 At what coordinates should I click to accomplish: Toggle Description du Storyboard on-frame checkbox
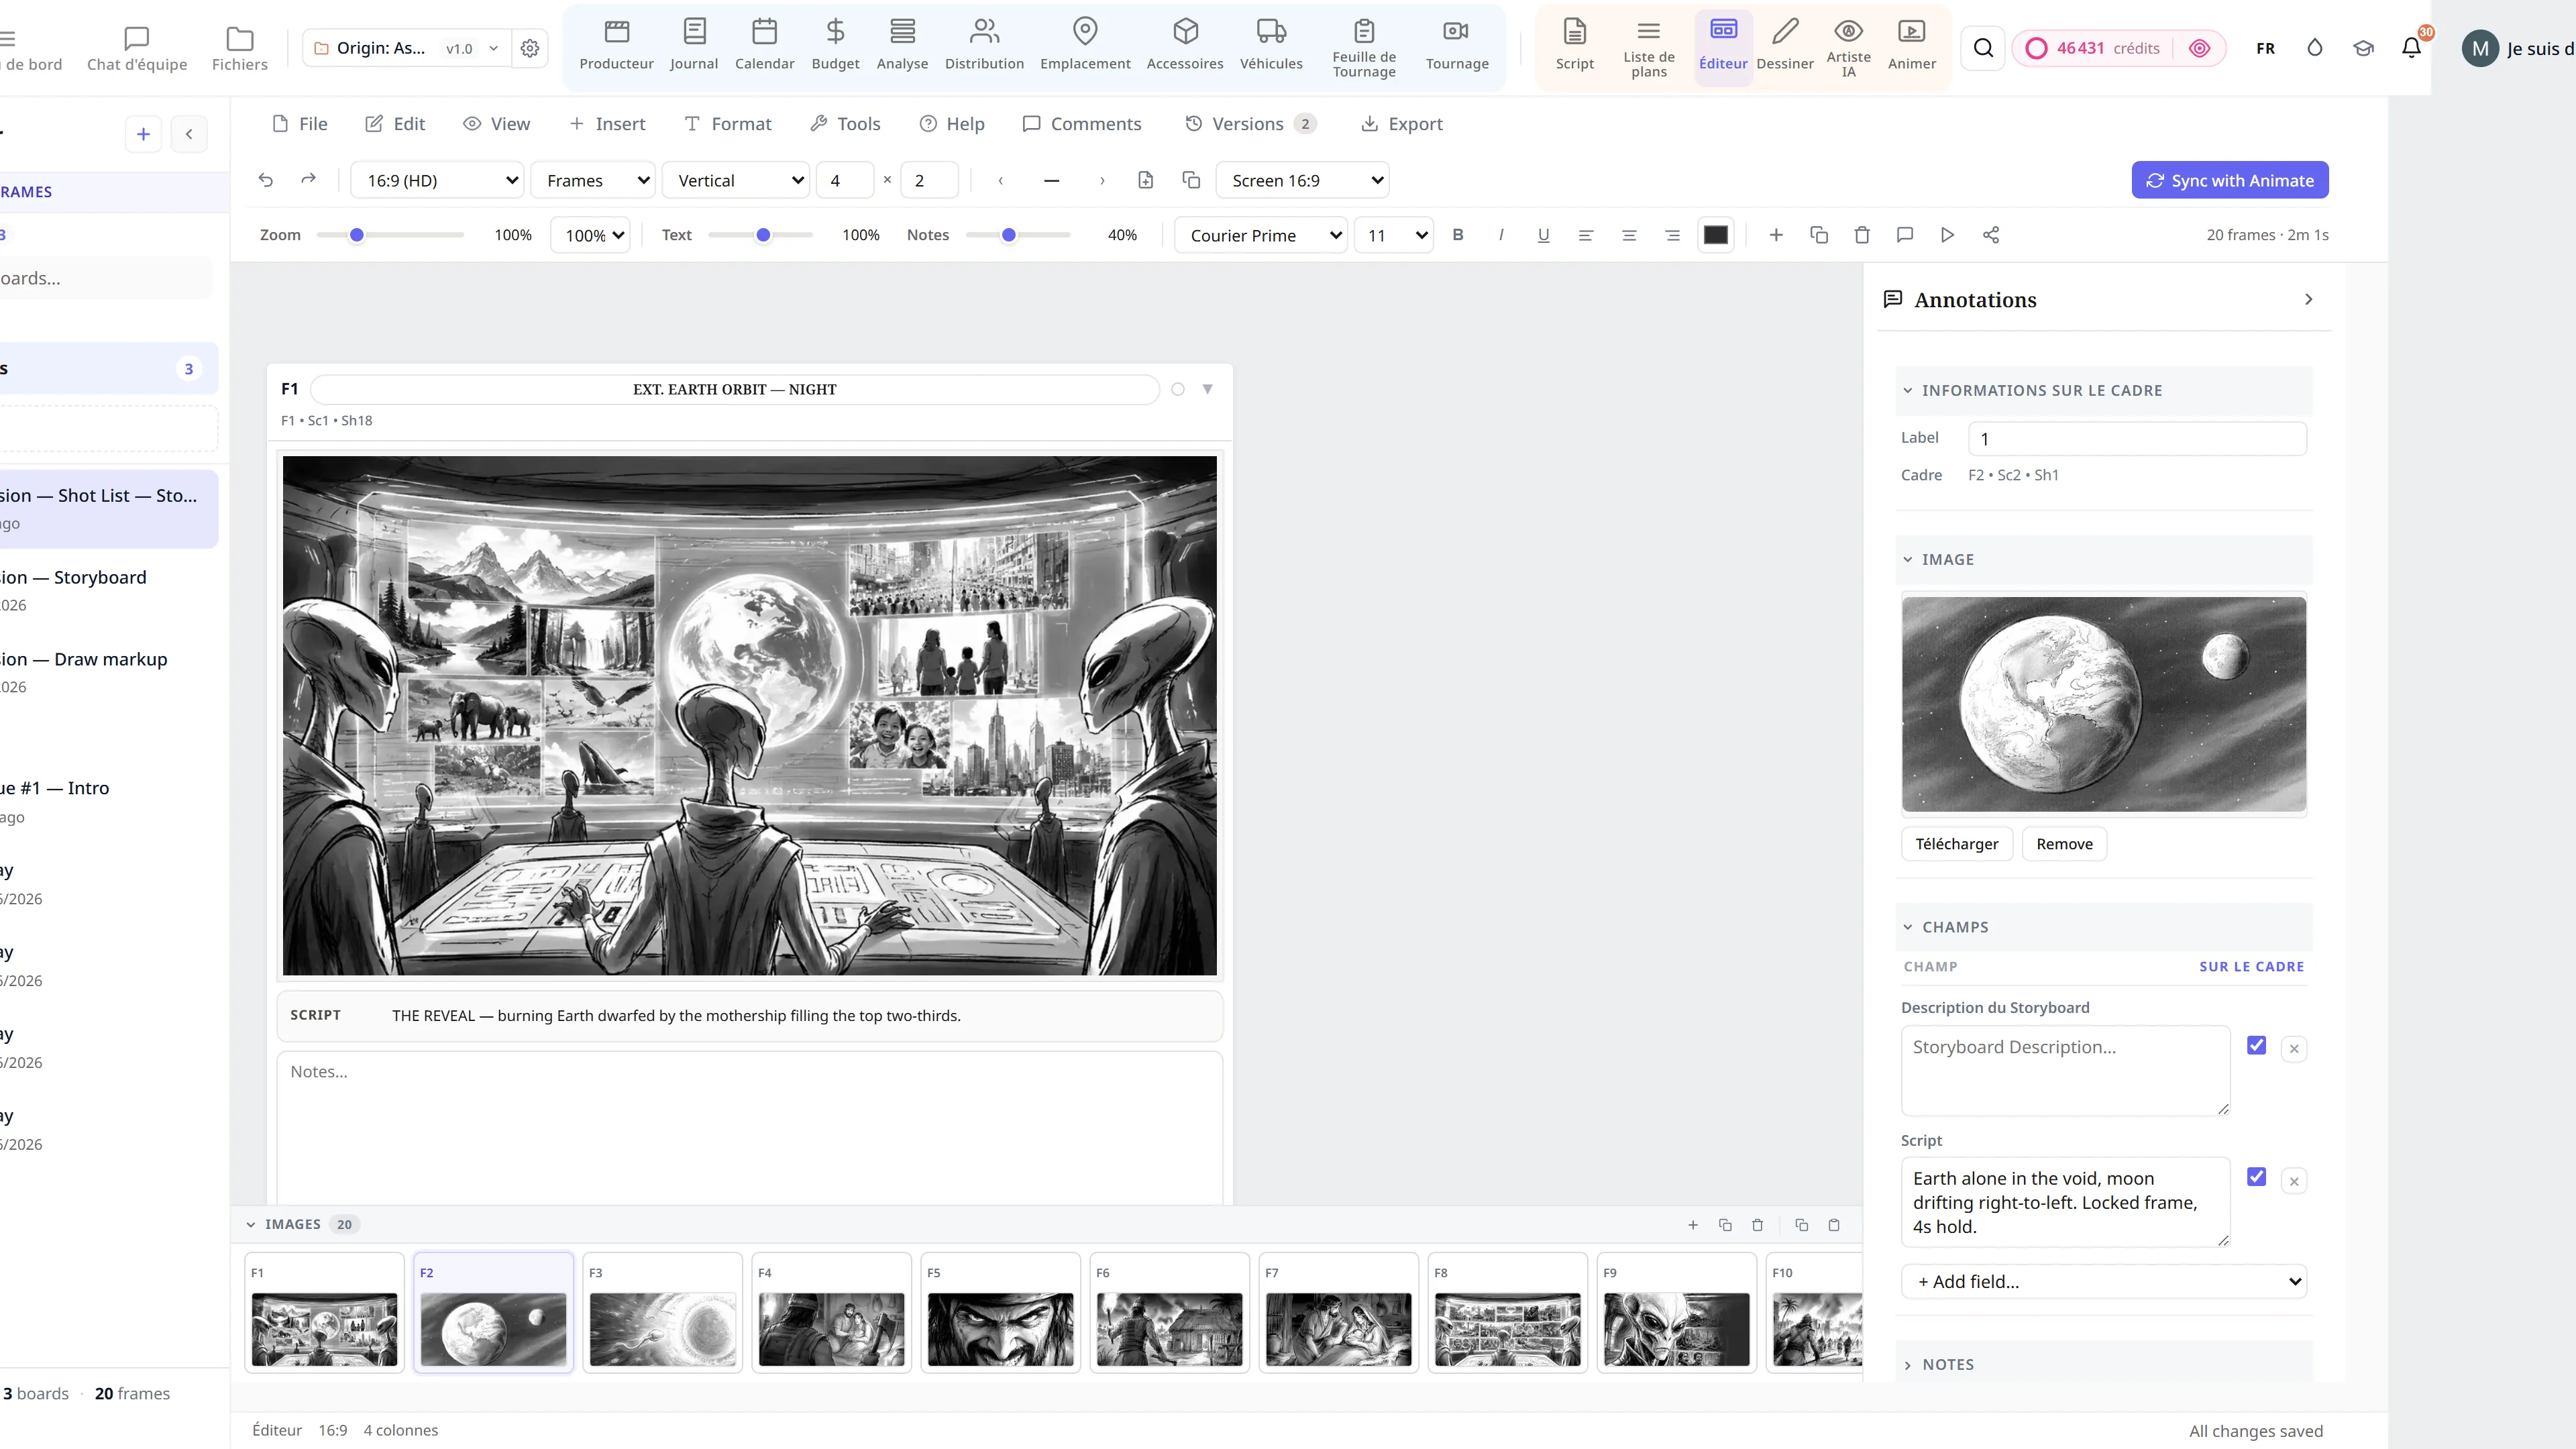[x=2256, y=1045]
